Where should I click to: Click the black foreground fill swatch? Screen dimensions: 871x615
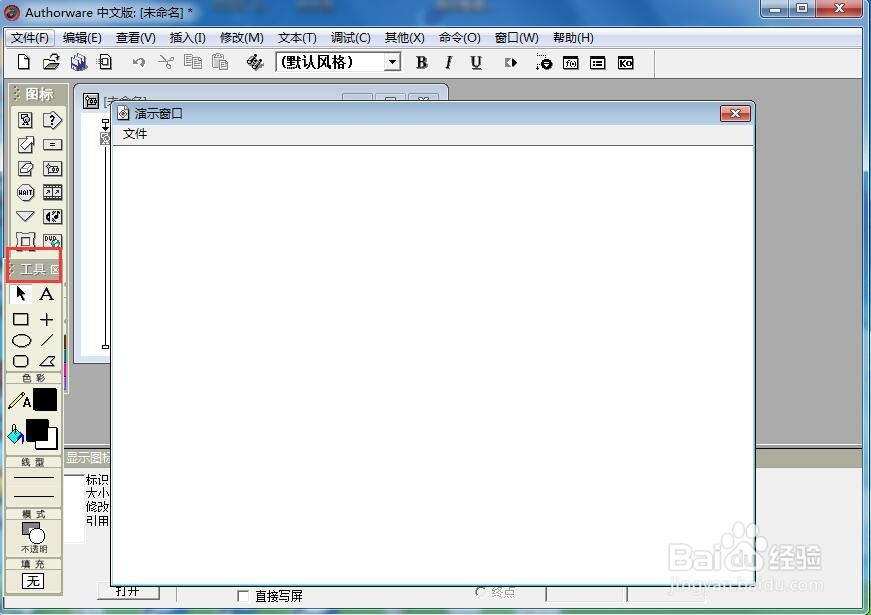pos(37,429)
